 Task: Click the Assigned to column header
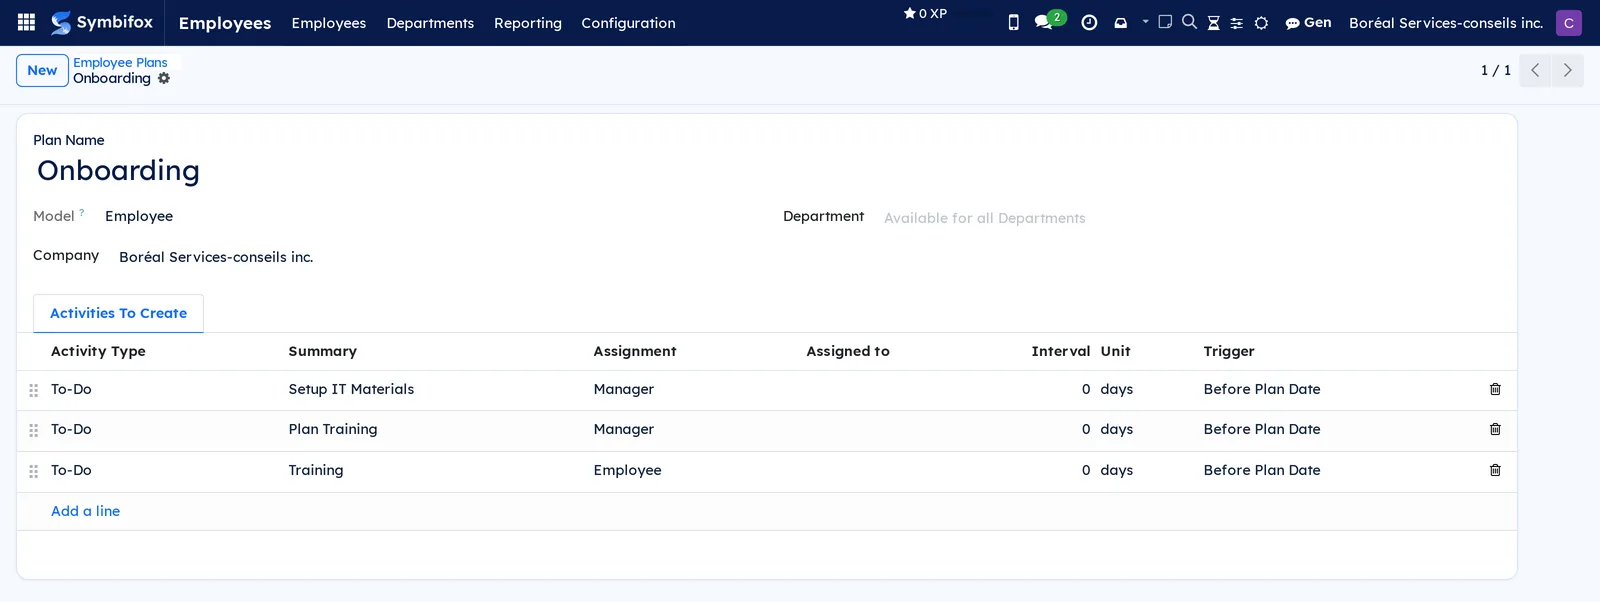pos(848,351)
